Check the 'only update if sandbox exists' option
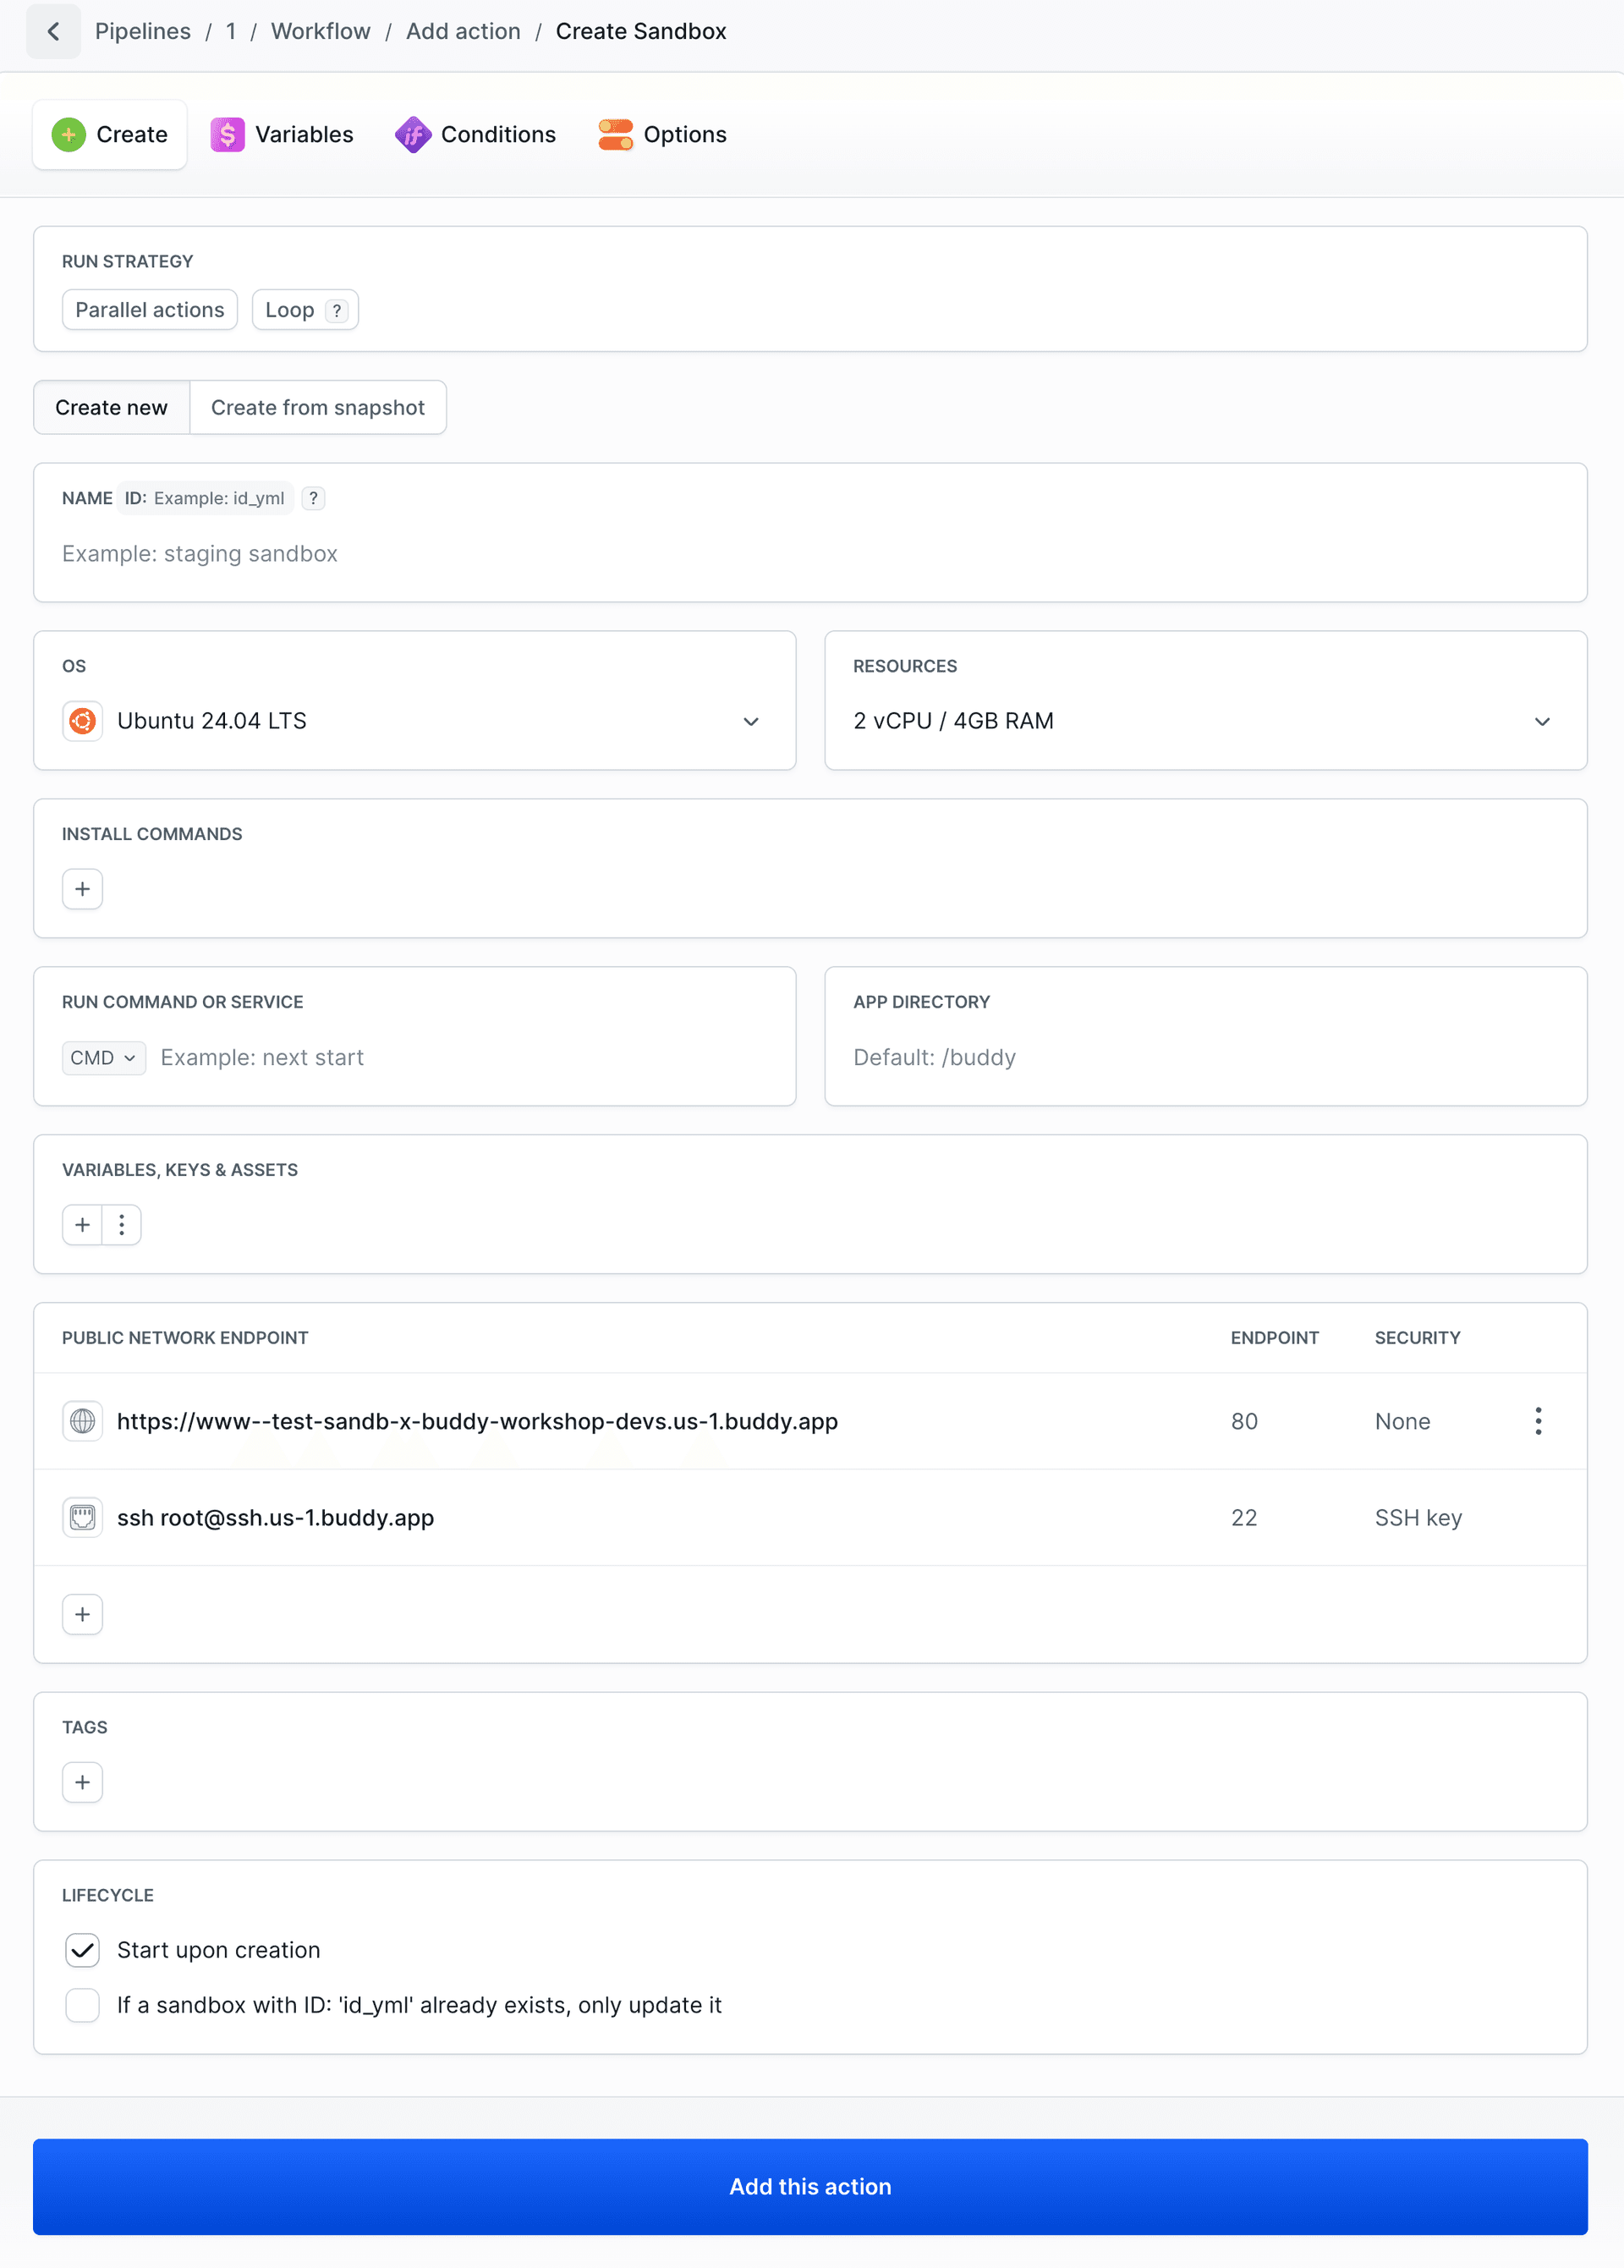Image resolution: width=1624 pixels, height=2268 pixels. click(x=82, y=2005)
